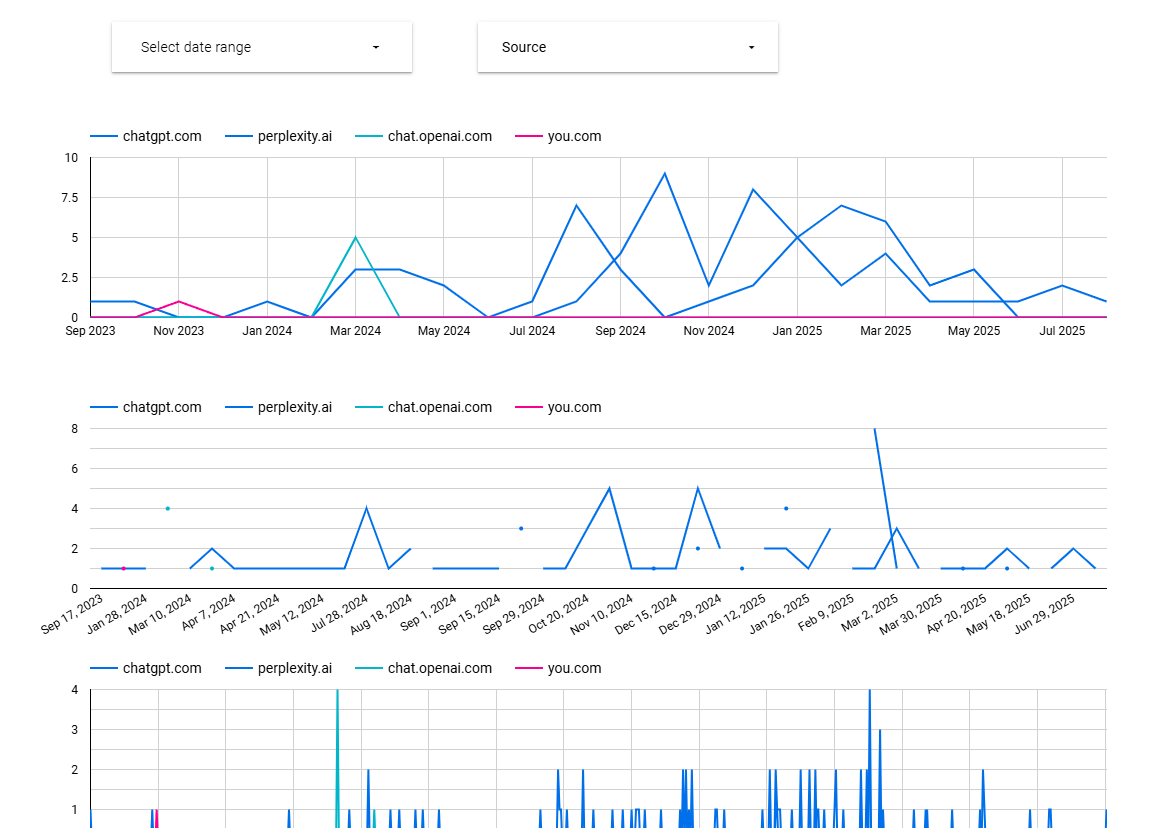
Task: Click the highest blue peak at 9, top chart
Action: (664, 174)
